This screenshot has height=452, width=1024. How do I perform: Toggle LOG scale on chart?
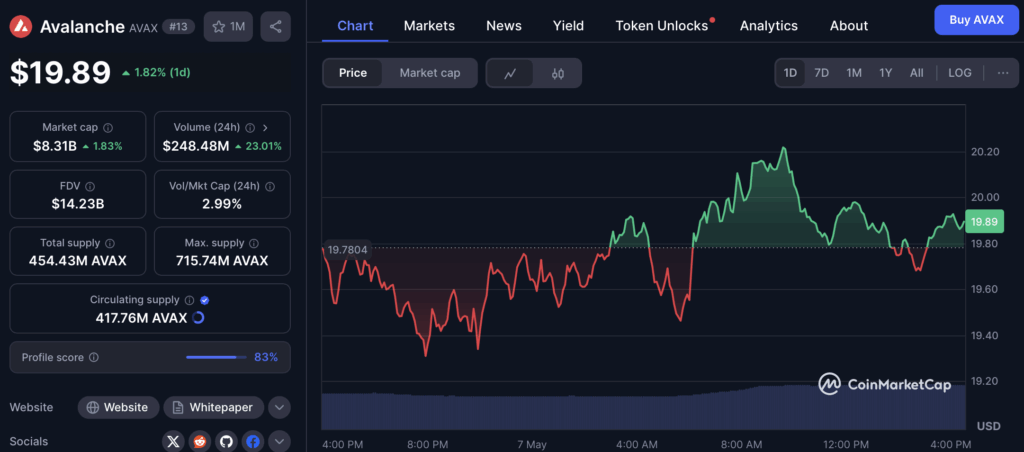click(x=960, y=73)
